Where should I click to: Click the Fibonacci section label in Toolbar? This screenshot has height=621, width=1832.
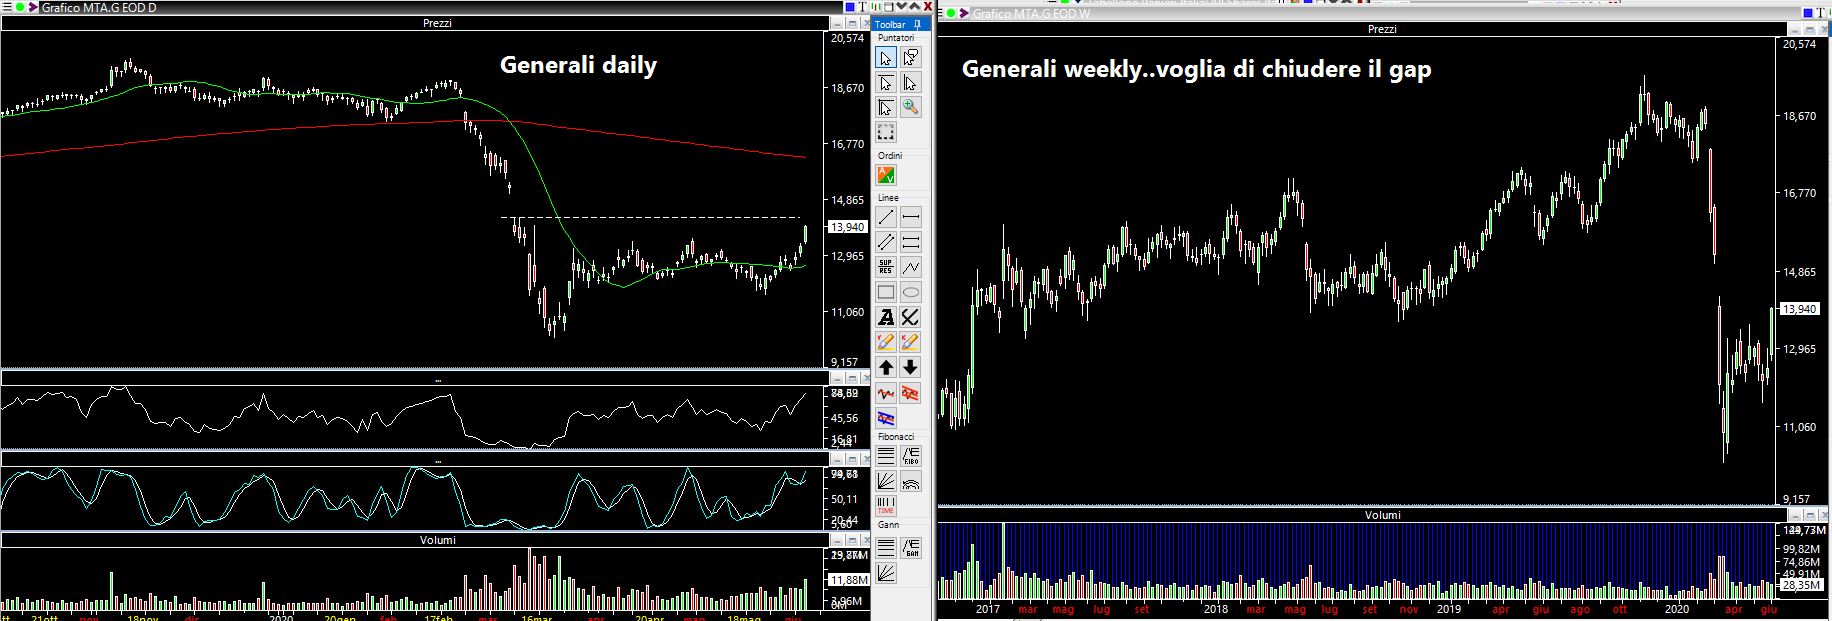click(896, 437)
